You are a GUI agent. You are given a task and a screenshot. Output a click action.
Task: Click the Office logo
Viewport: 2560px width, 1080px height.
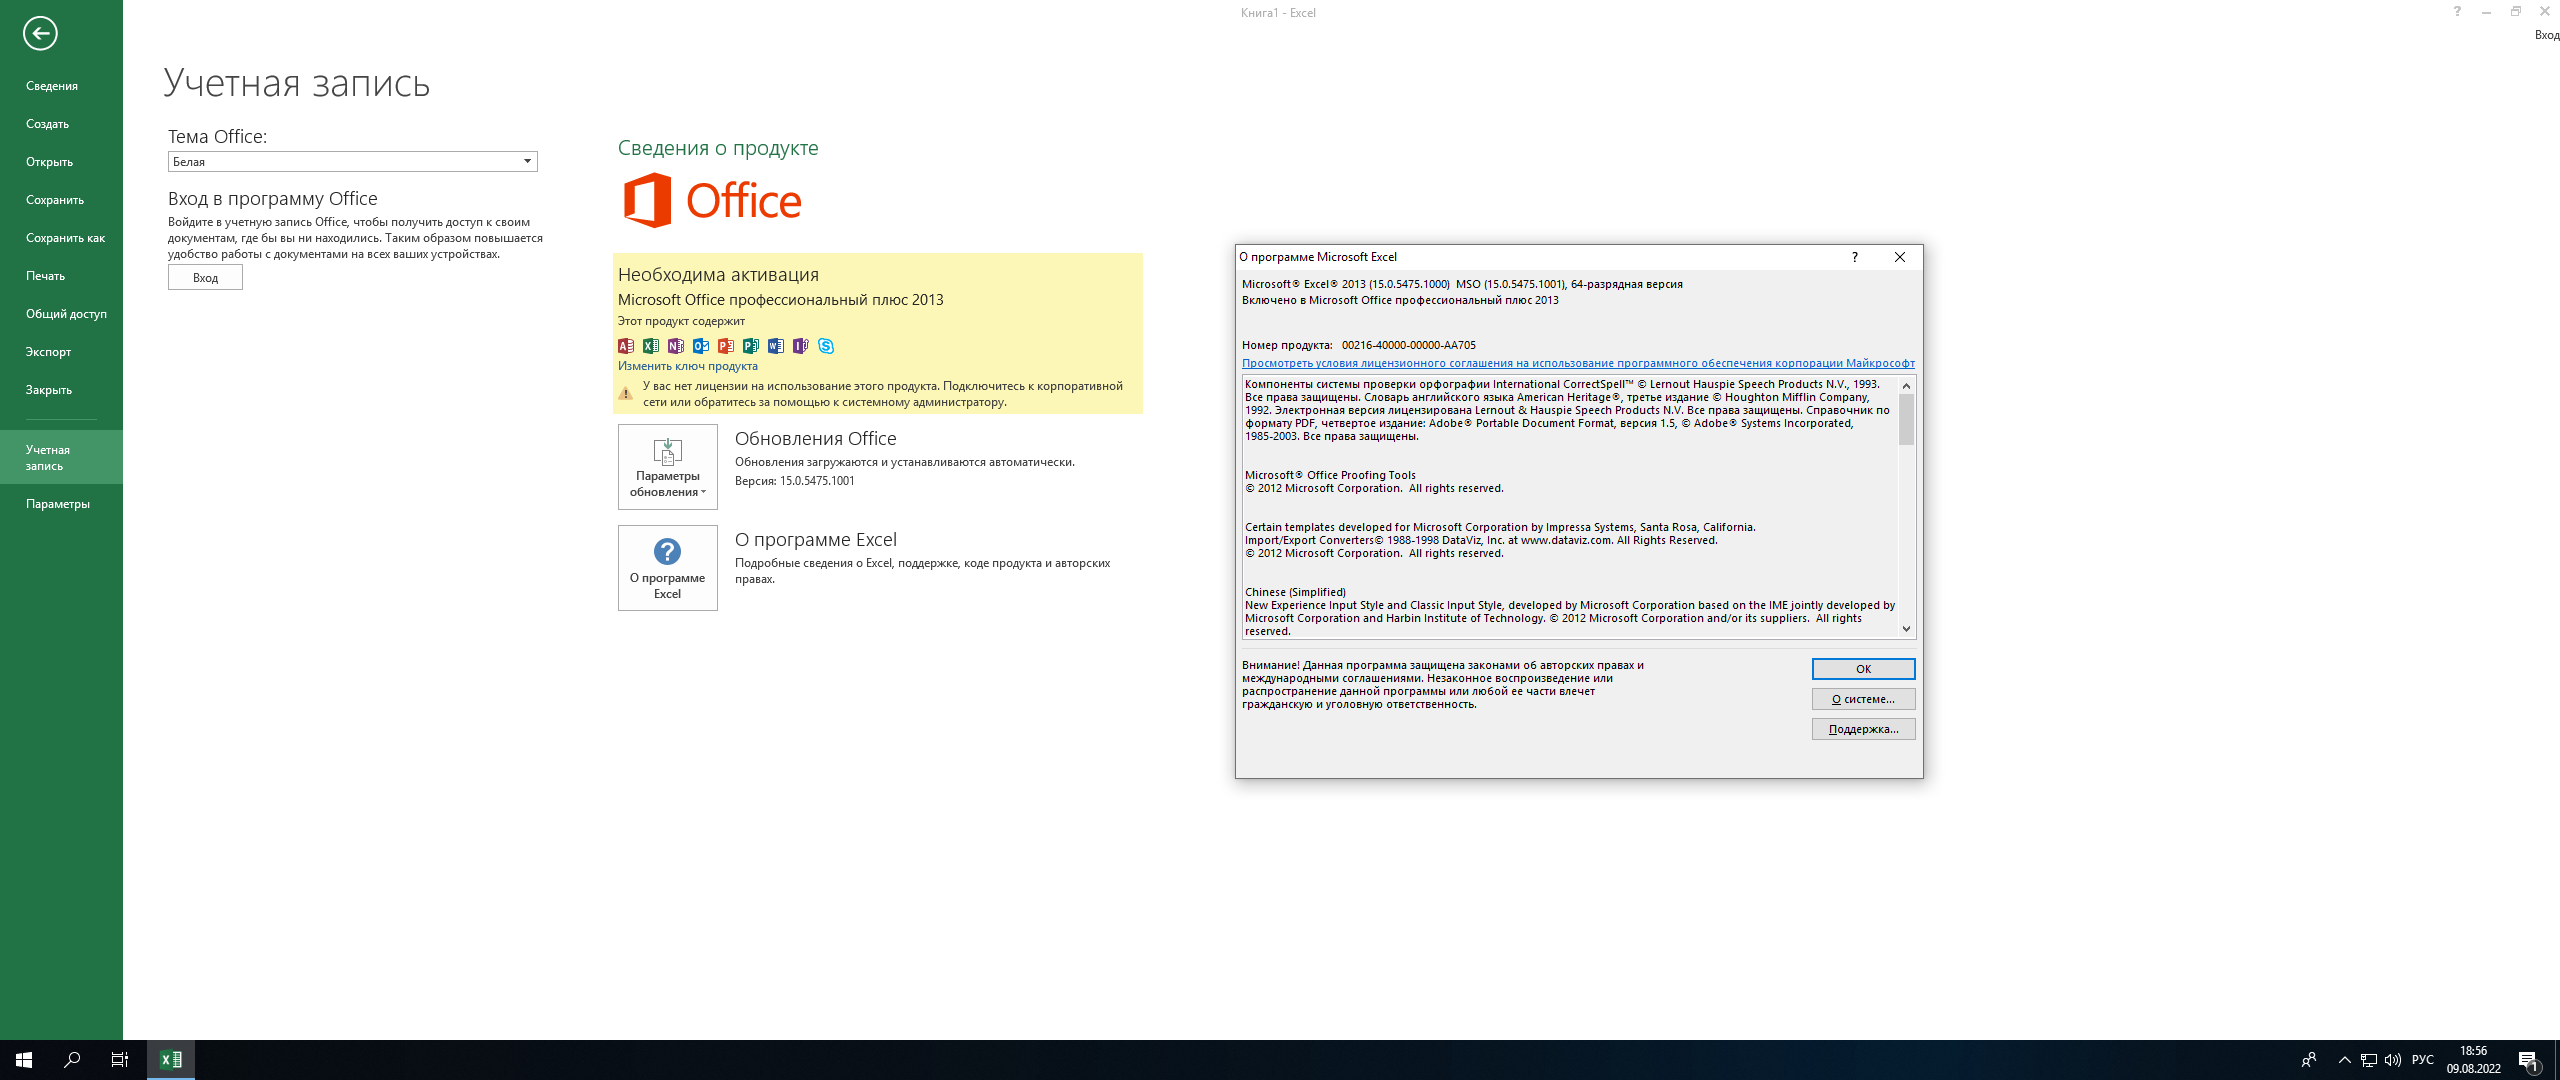click(x=712, y=200)
